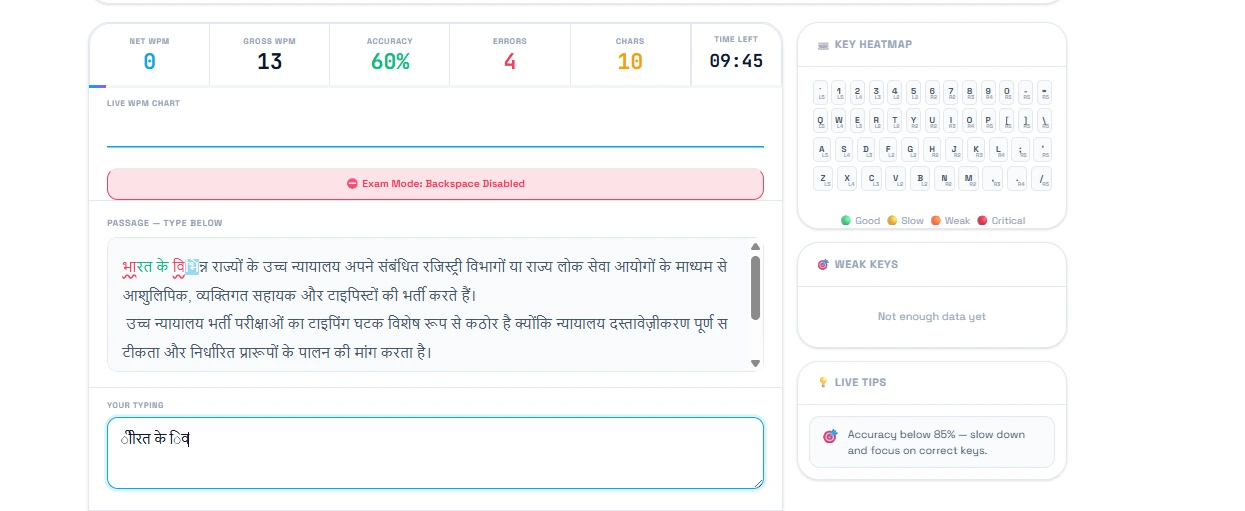Click the Chars count 10
This screenshot has width=1245, height=511.
pos(630,62)
